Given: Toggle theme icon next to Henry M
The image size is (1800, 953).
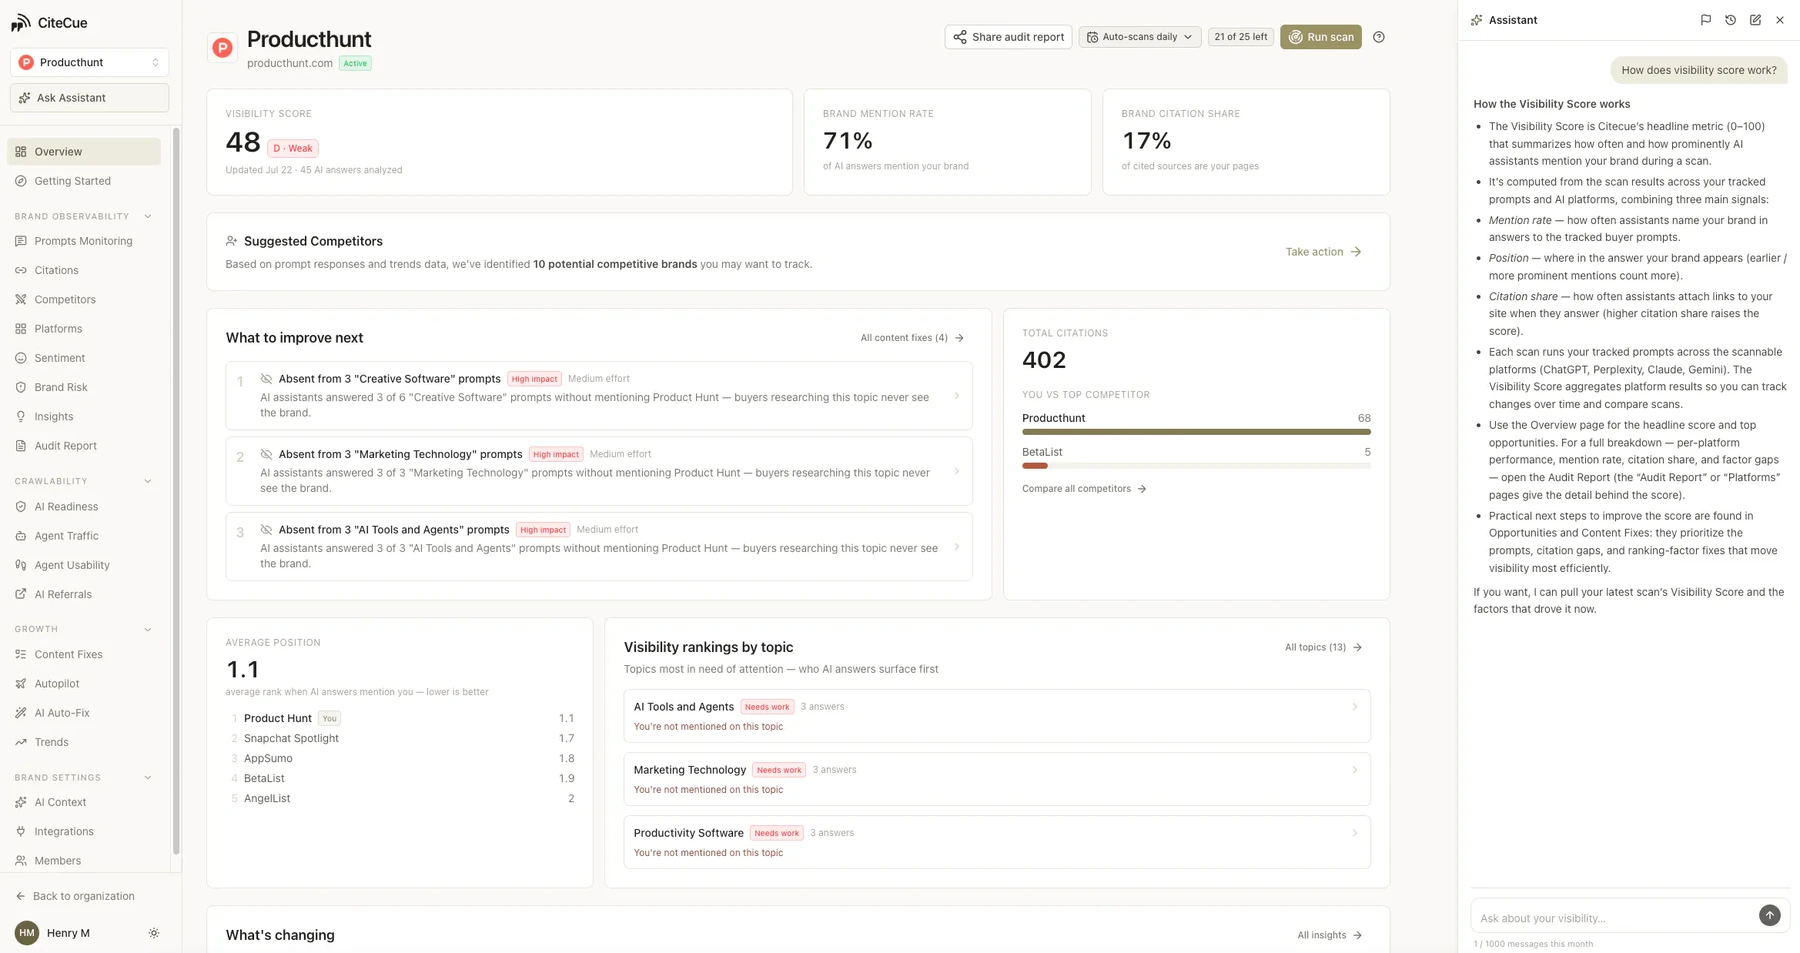Looking at the screenshot, I should (x=154, y=933).
